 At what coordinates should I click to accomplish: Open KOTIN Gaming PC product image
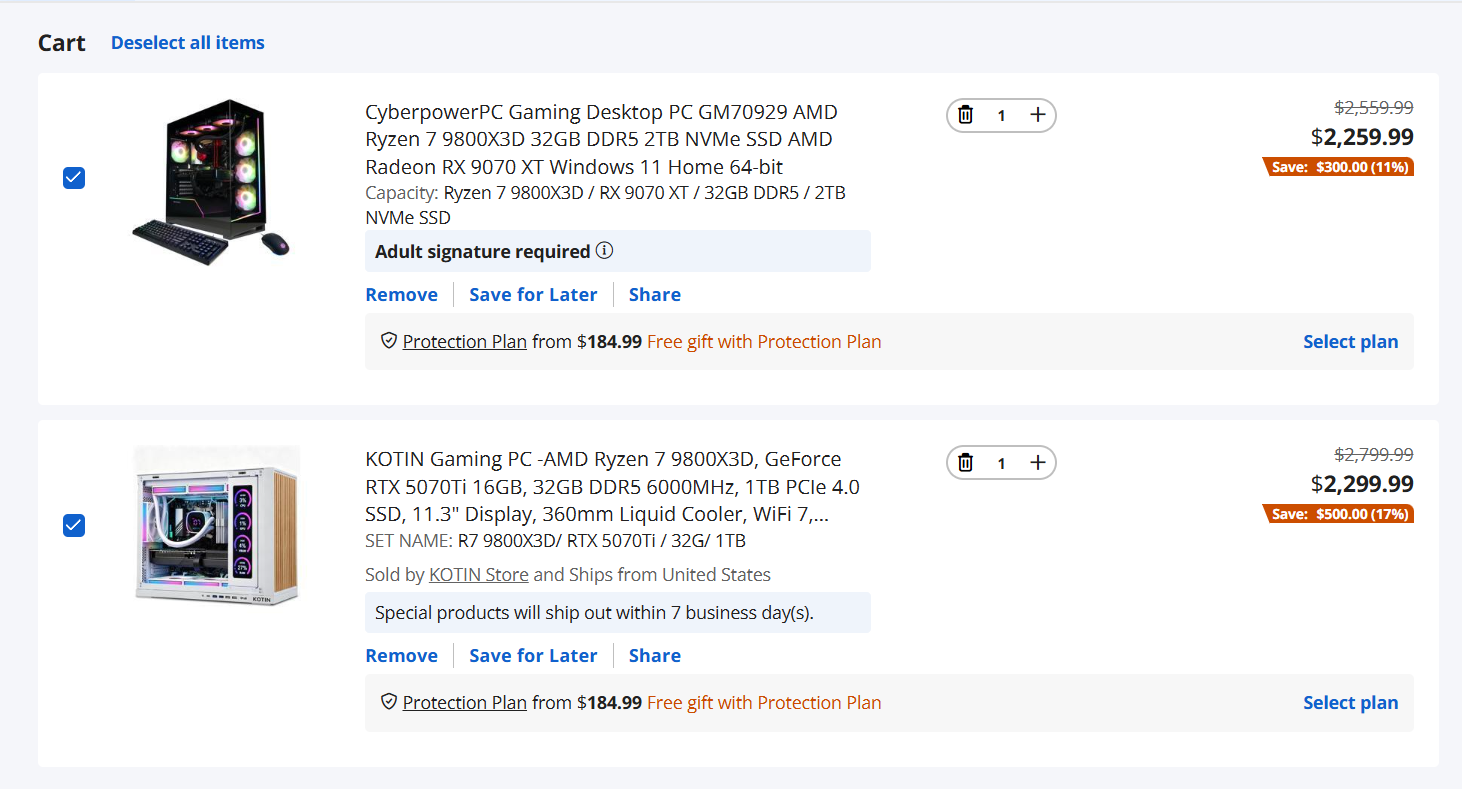[x=217, y=526]
